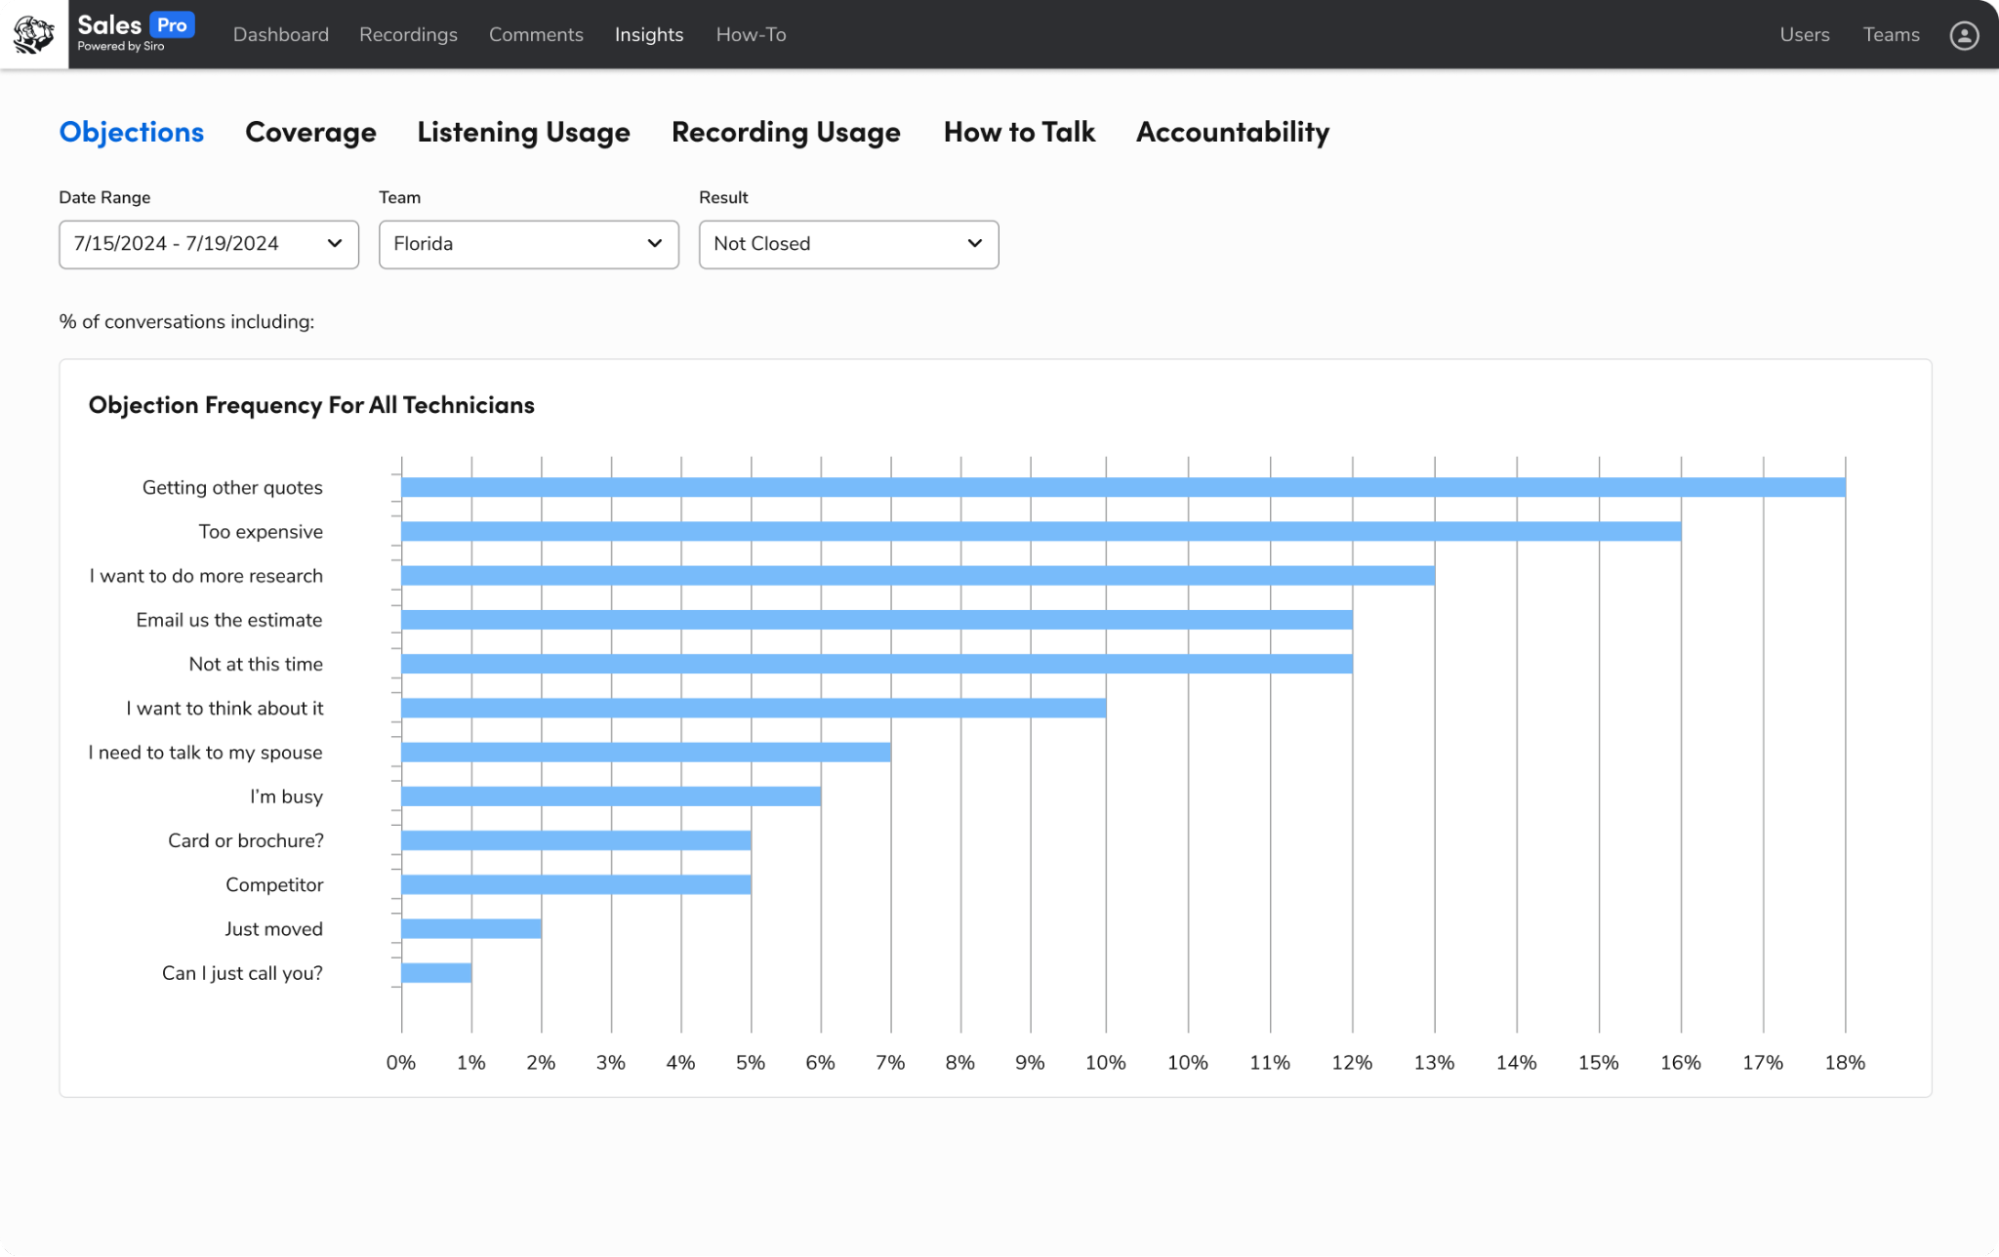Viewport: 1999px width, 1257px height.
Task: Select the Objections tab
Action: [x=131, y=132]
